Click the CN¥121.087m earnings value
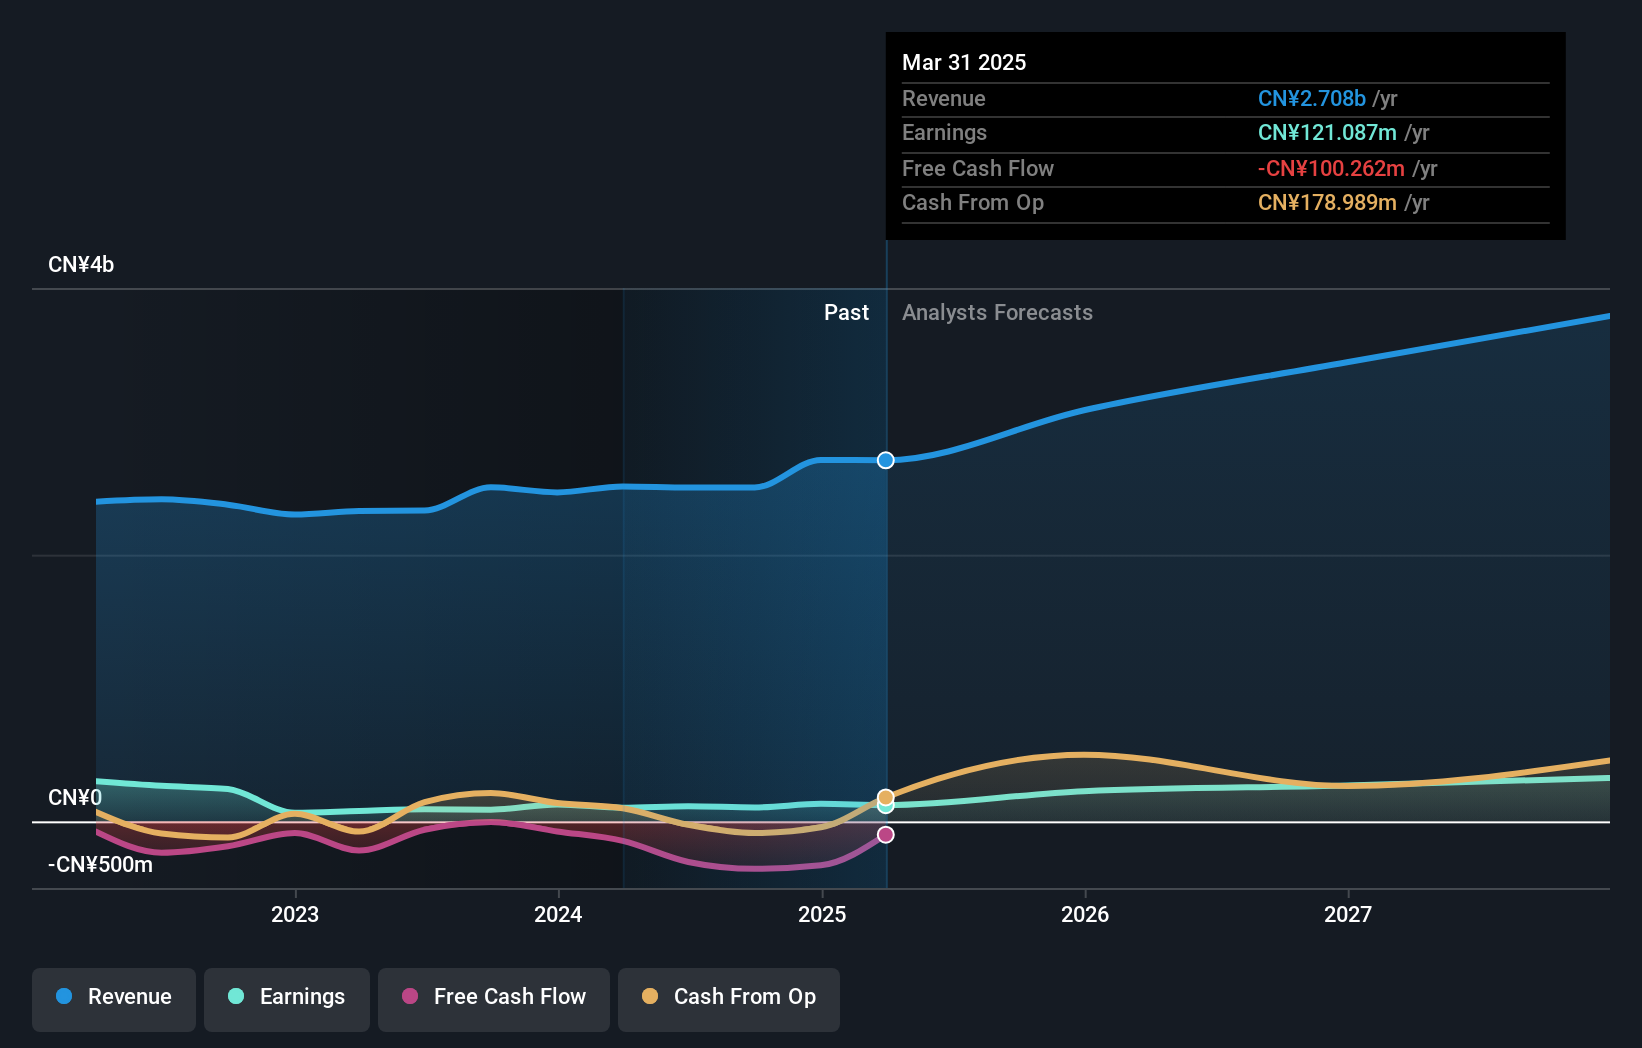Image resolution: width=1642 pixels, height=1048 pixels. click(1327, 133)
